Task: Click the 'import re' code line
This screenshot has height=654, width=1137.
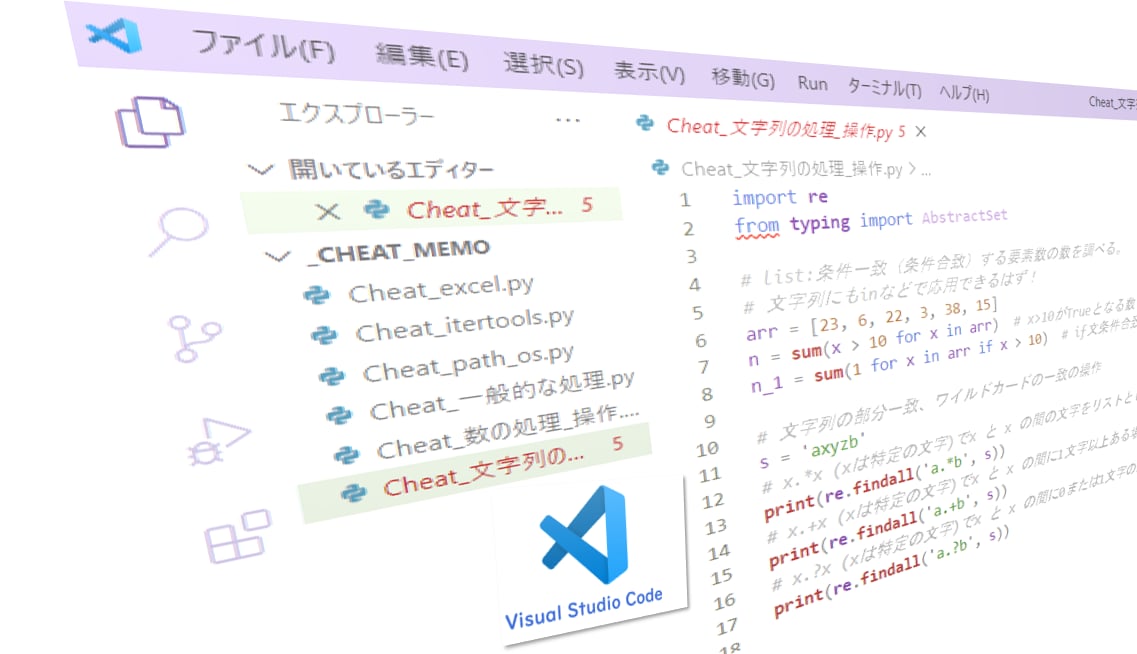Action: click(x=780, y=196)
